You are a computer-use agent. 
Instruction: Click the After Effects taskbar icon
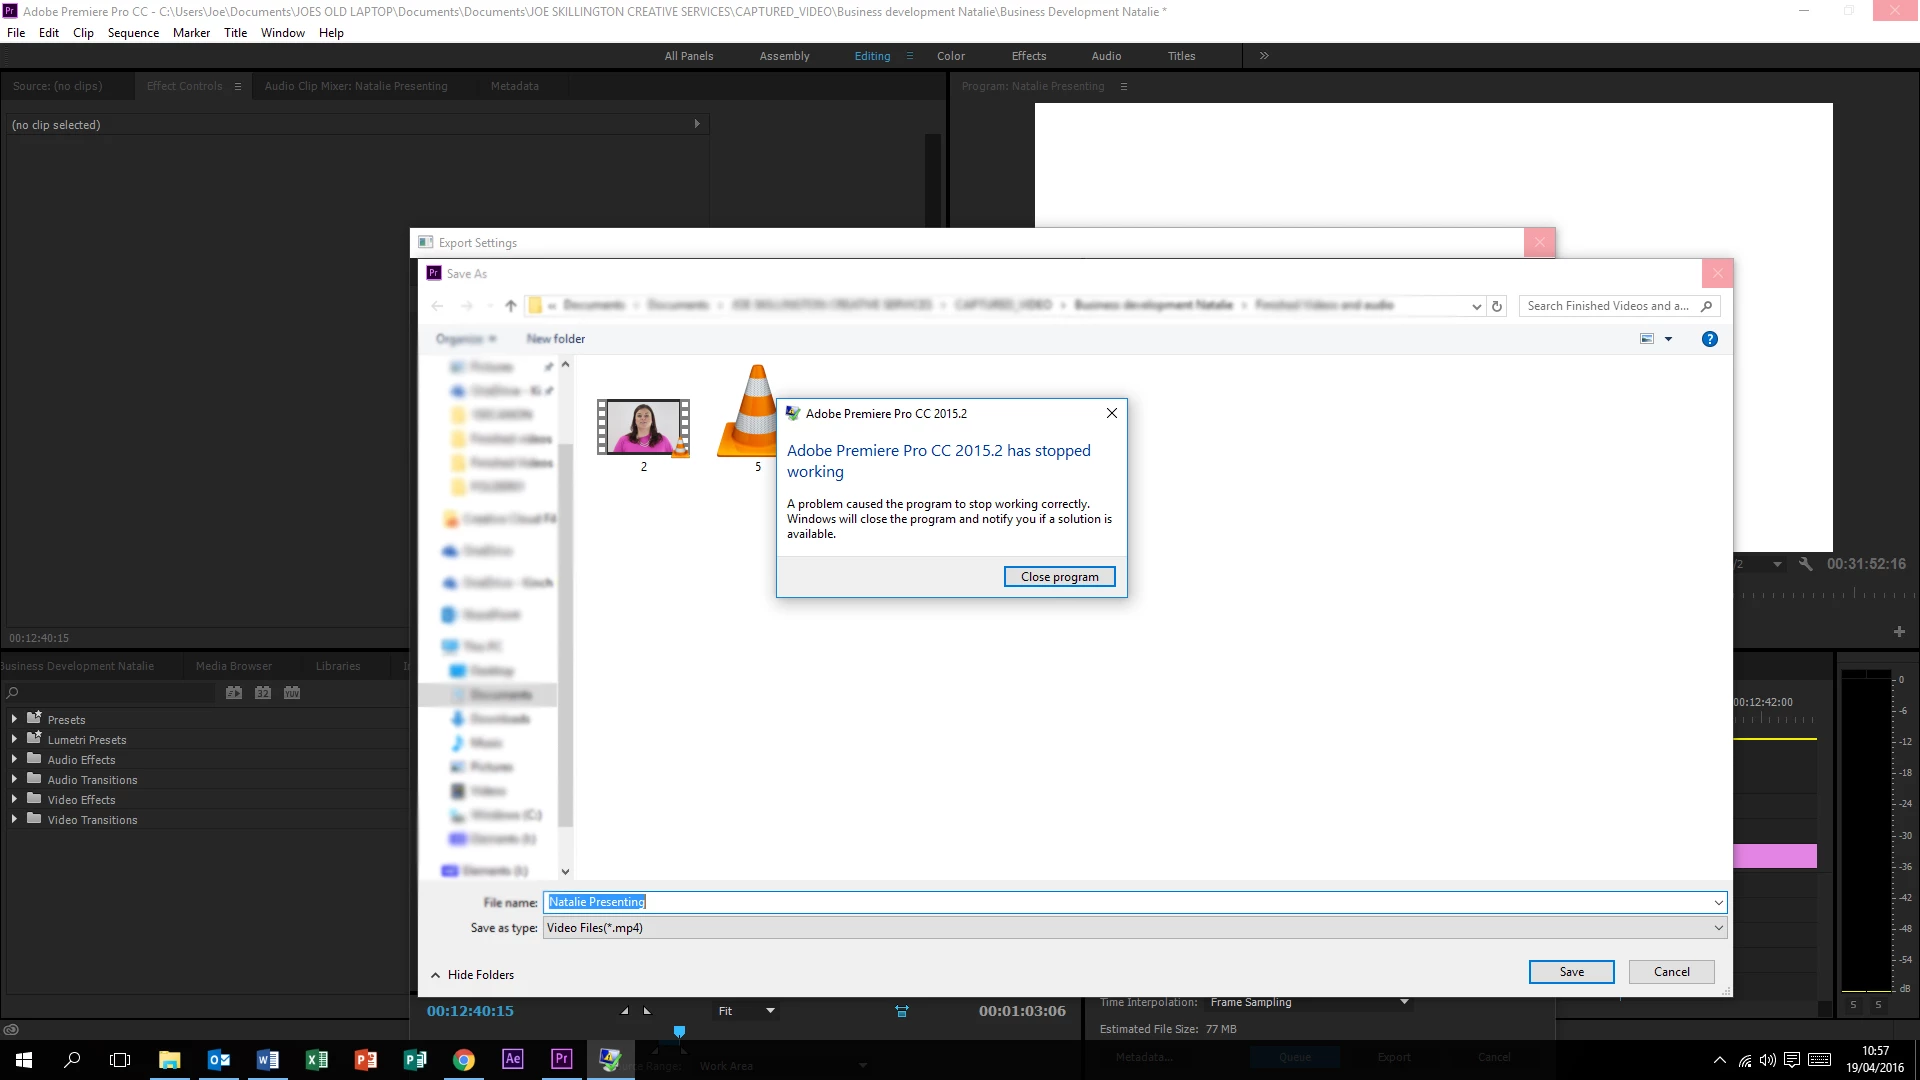(x=513, y=1059)
